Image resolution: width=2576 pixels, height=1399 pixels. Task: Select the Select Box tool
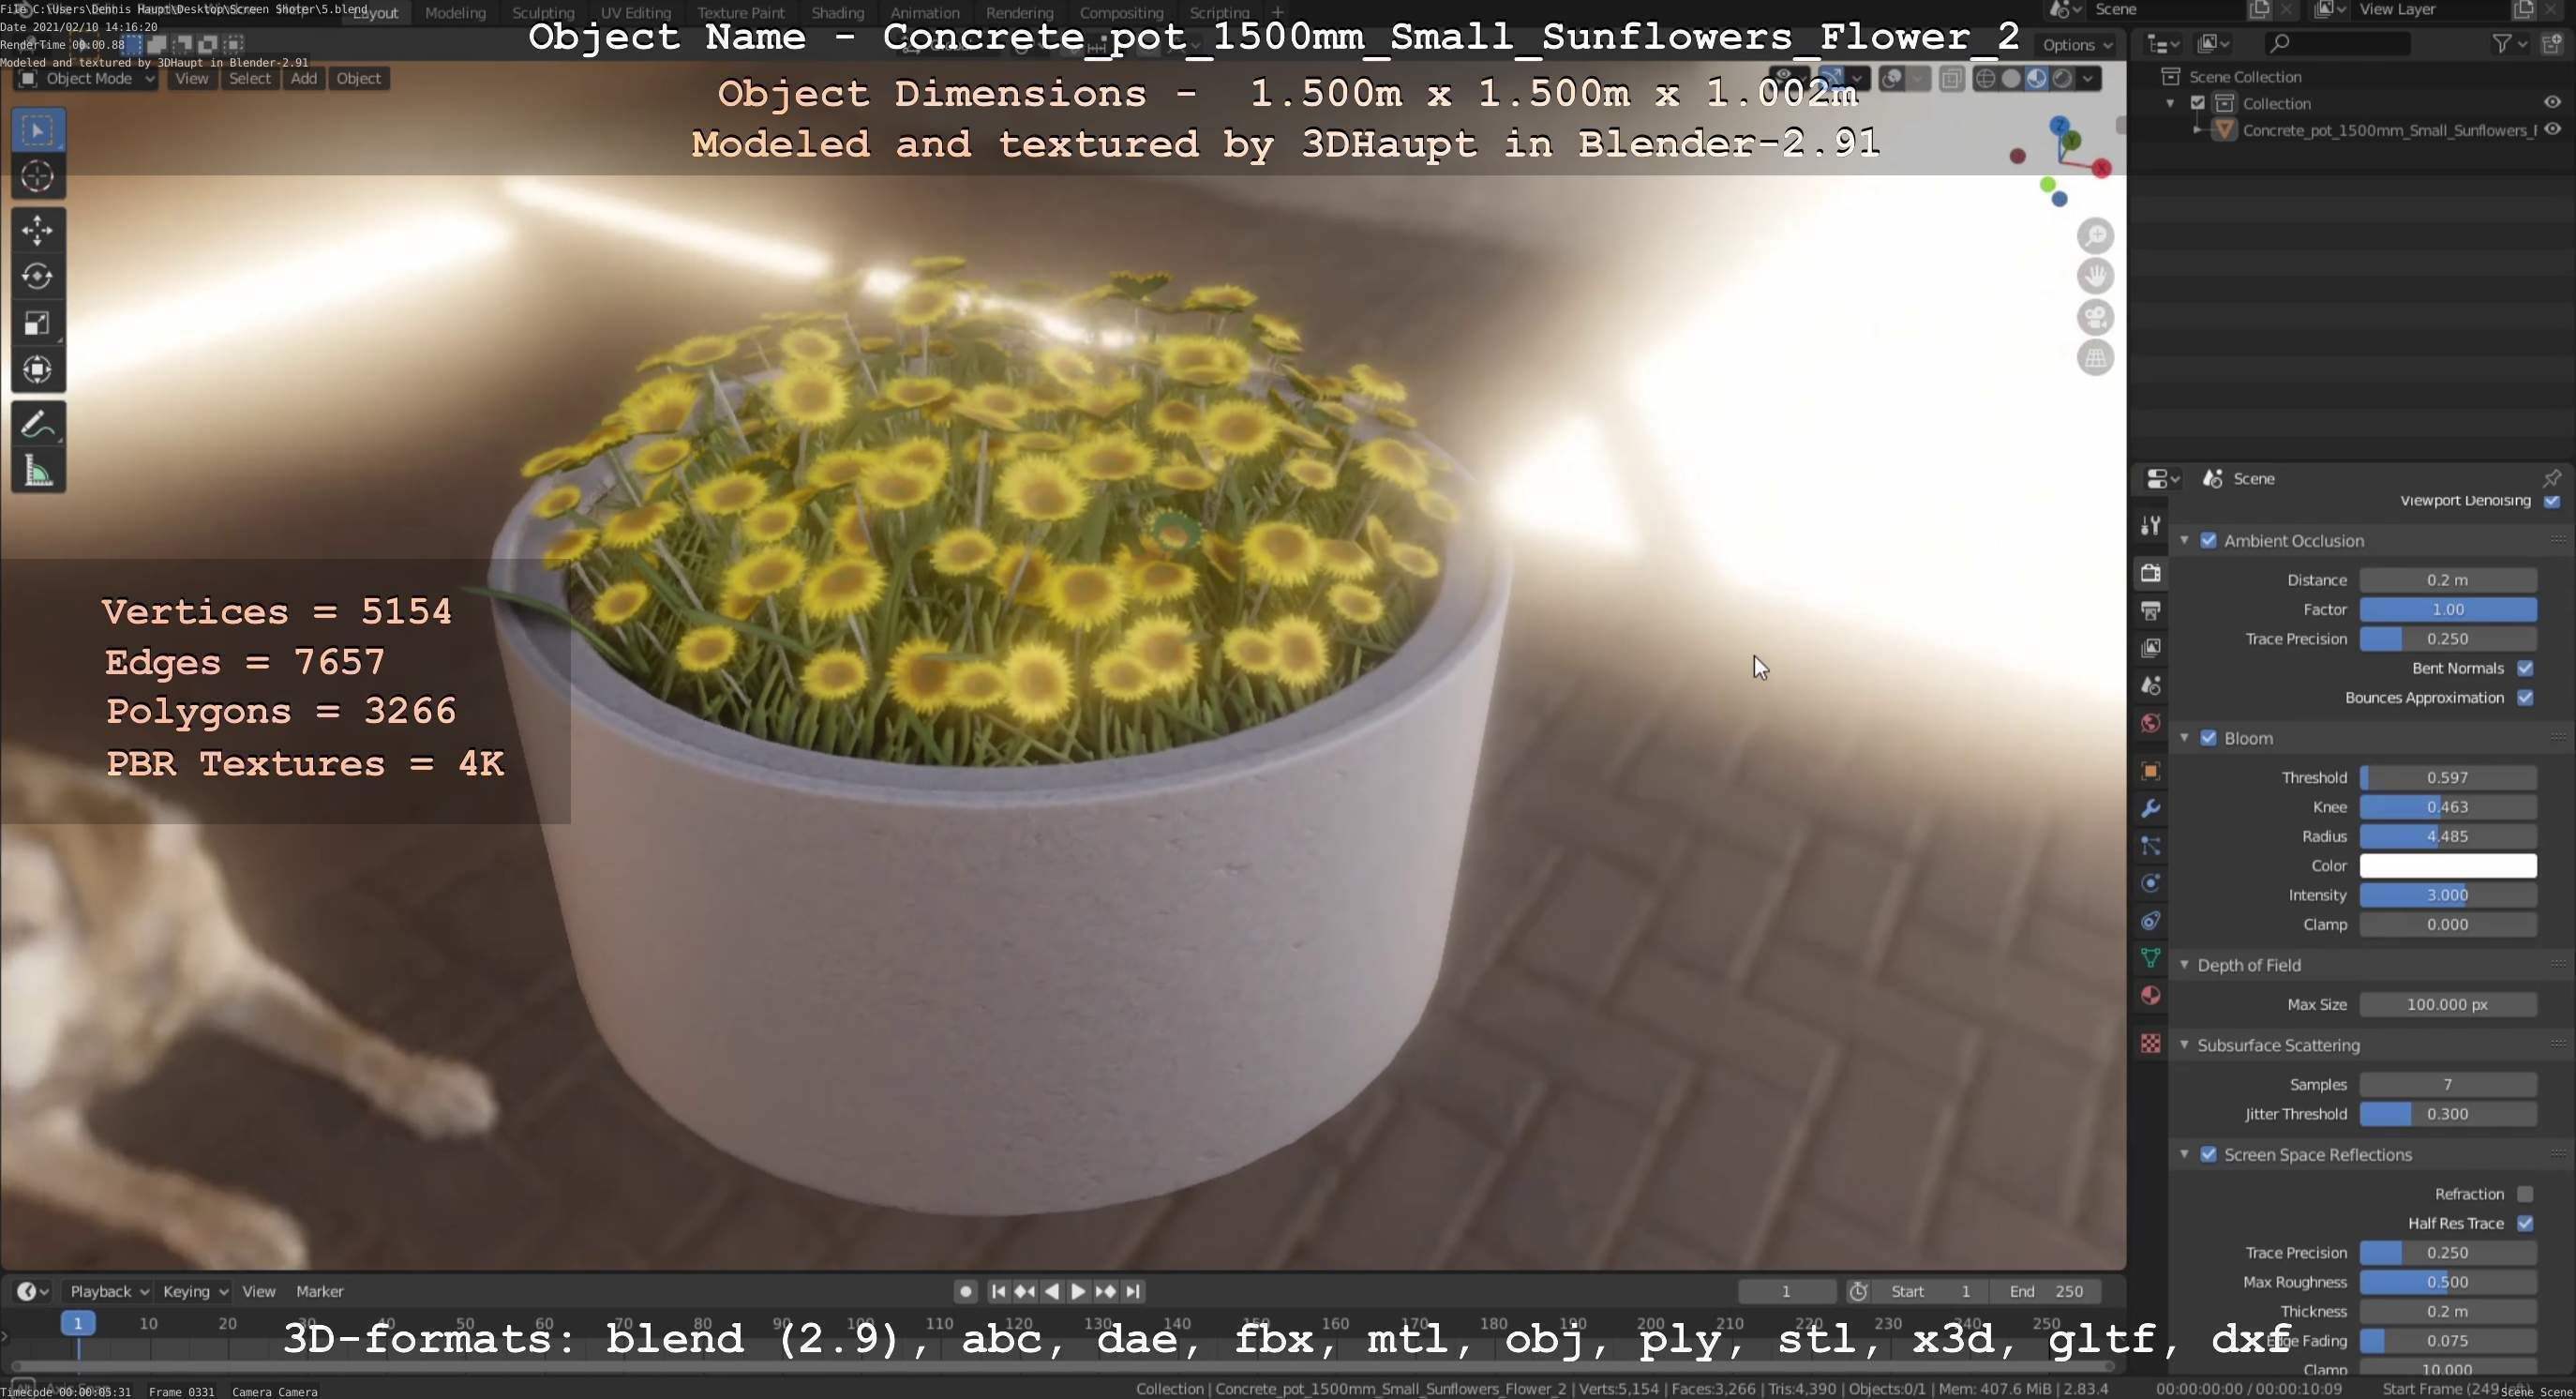pos(38,130)
